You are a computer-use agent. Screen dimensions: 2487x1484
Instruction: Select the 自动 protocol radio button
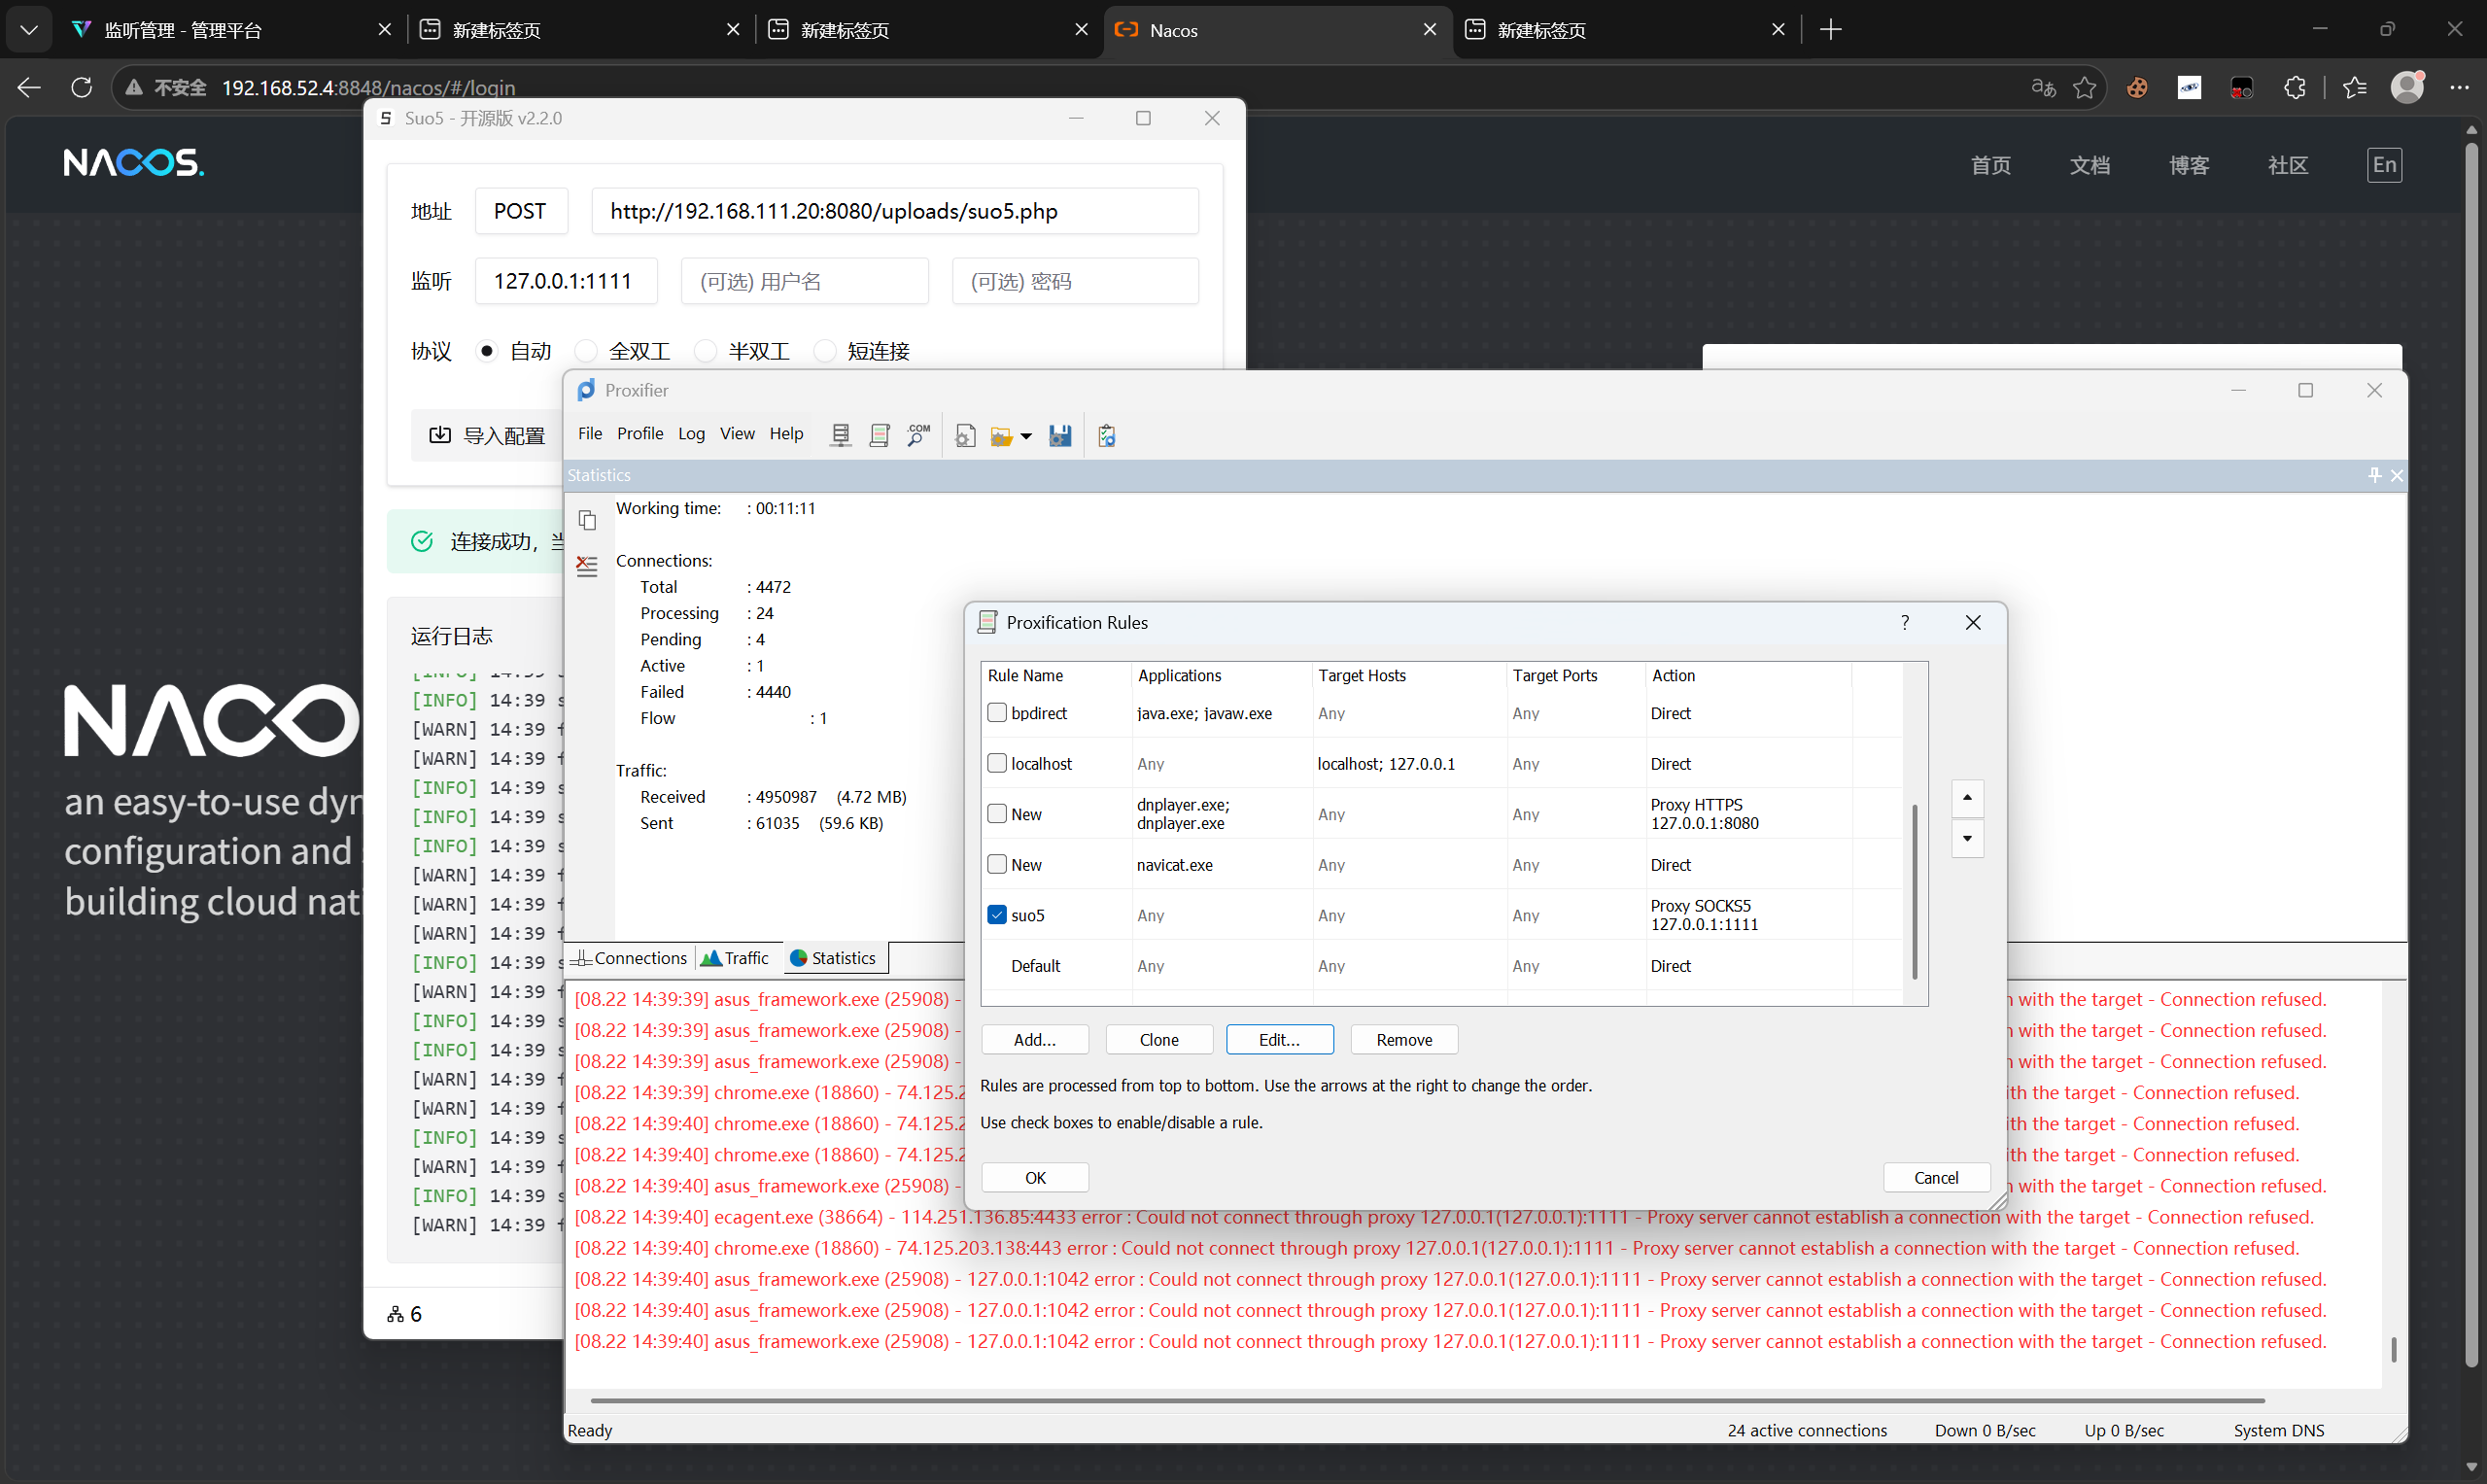(x=487, y=351)
